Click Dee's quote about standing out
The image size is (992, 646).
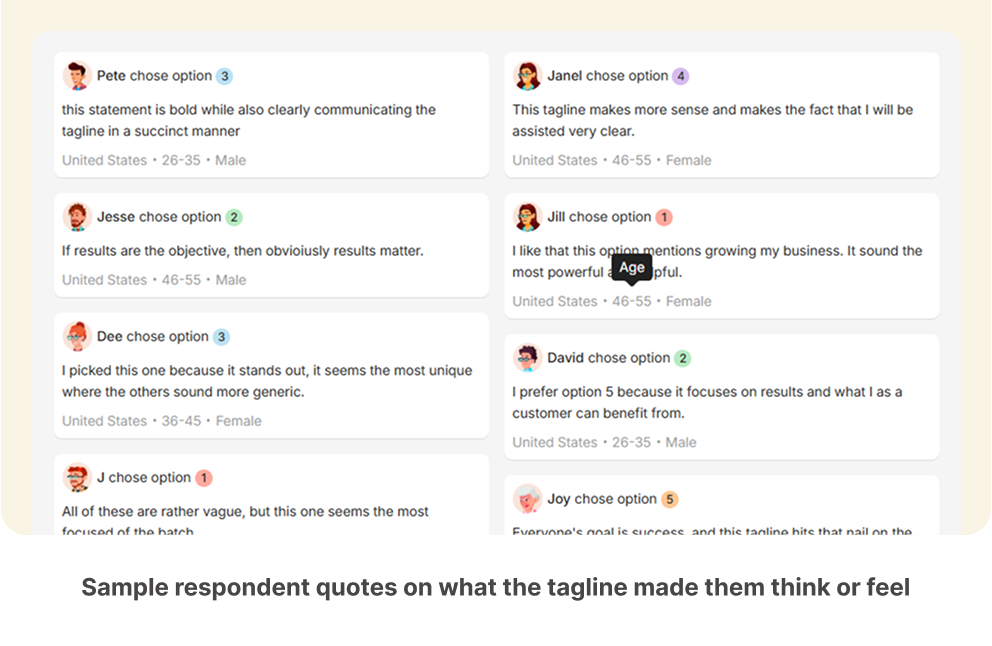click(267, 381)
